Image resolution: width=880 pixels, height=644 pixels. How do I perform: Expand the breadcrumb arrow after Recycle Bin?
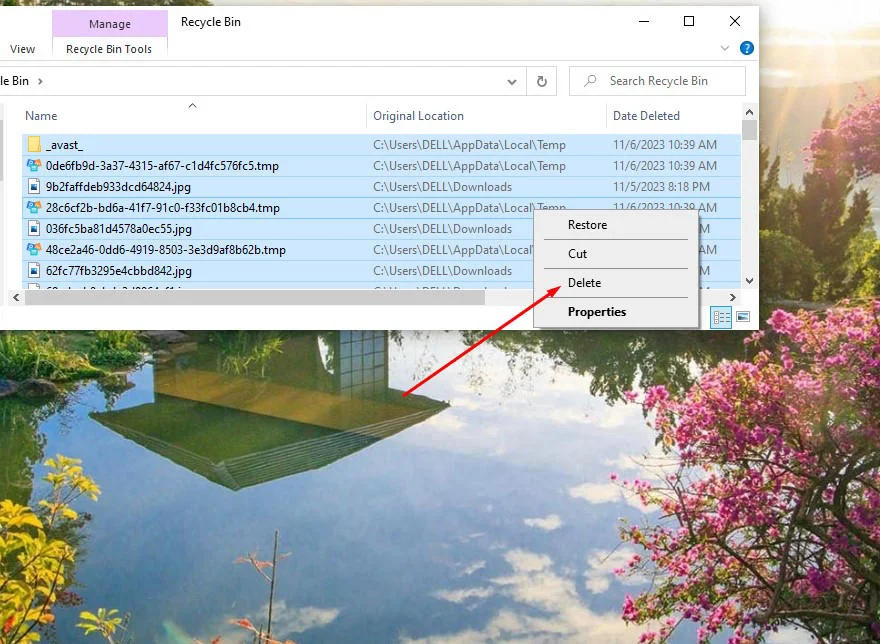pyautogui.click(x=40, y=81)
